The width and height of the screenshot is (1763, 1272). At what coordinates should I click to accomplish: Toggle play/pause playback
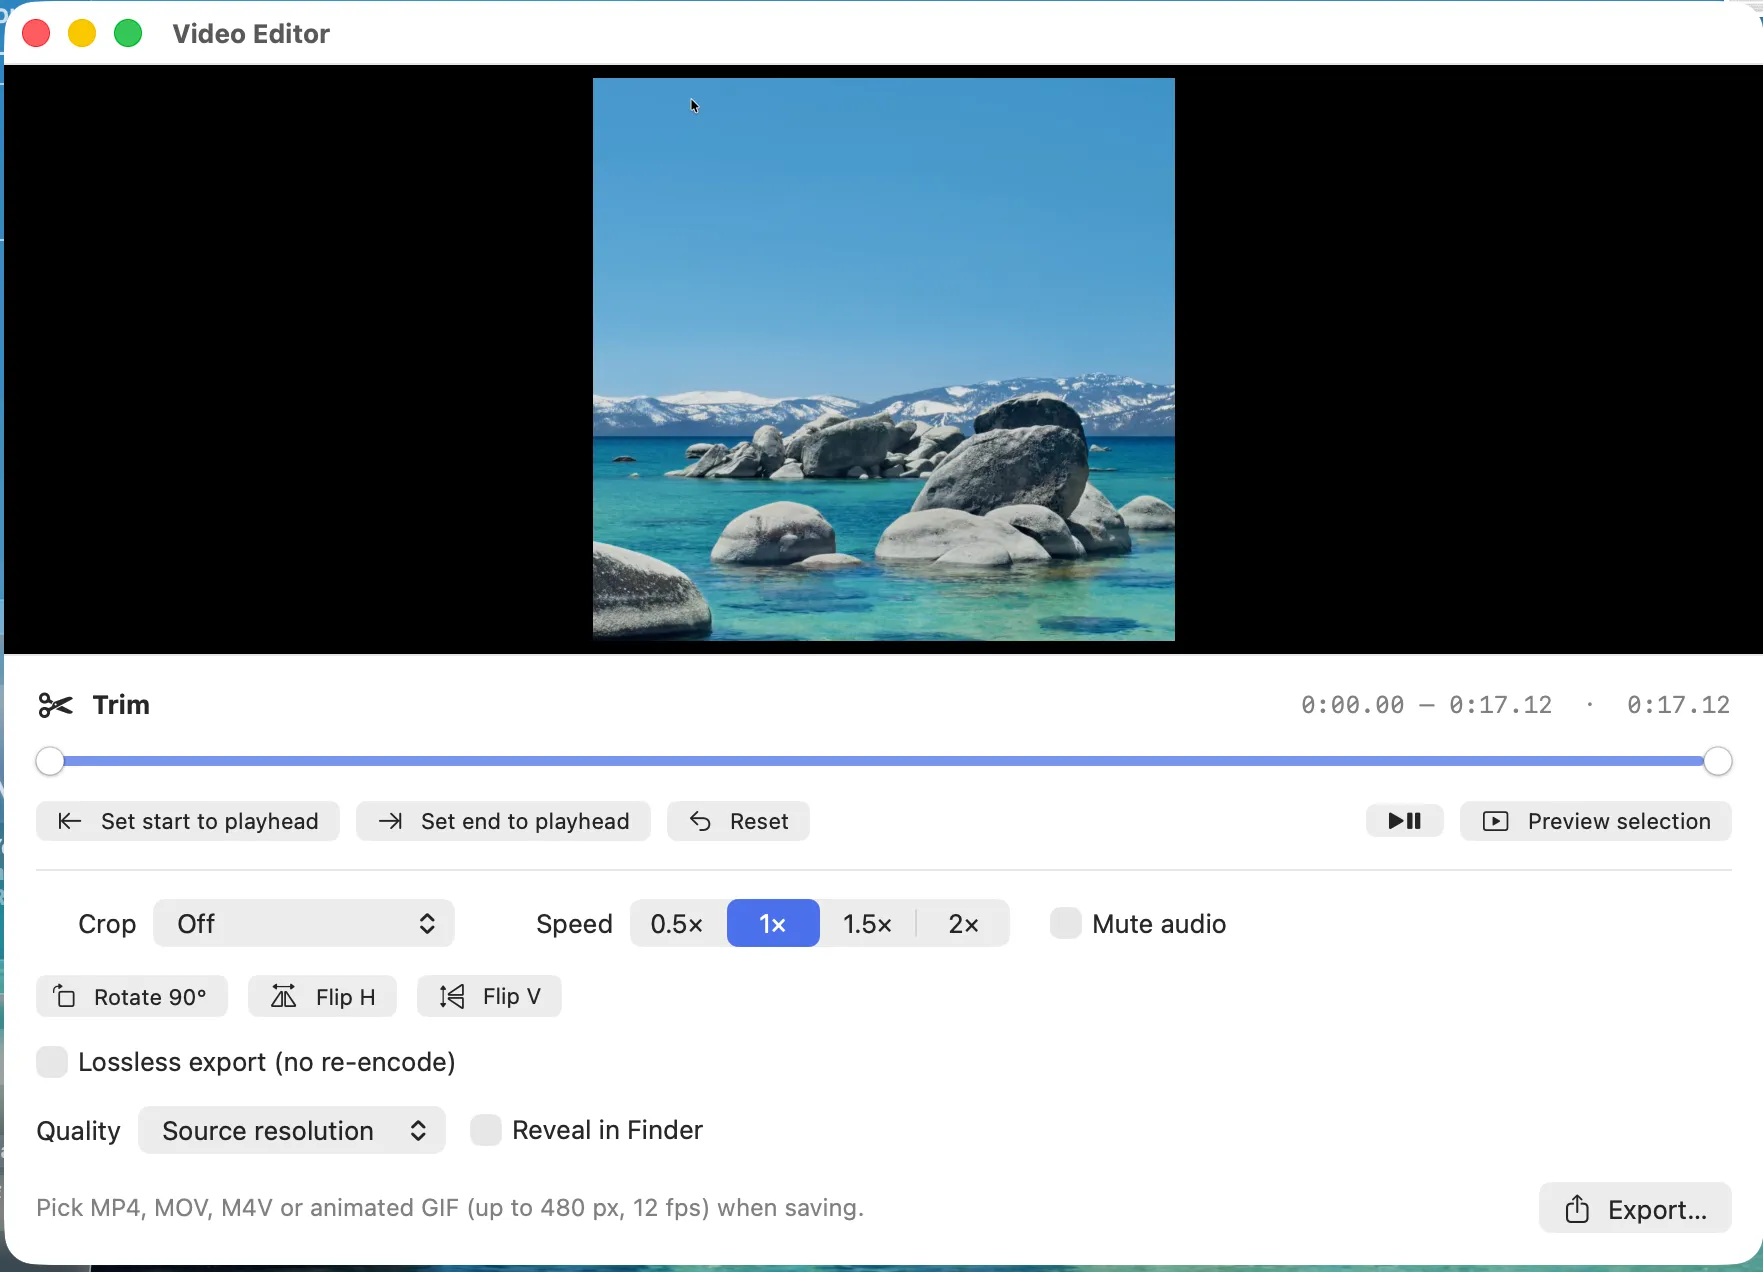[x=1404, y=821]
